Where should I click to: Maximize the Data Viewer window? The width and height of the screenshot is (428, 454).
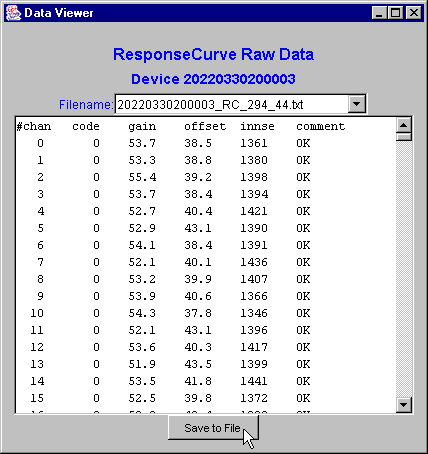coord(396,13)
